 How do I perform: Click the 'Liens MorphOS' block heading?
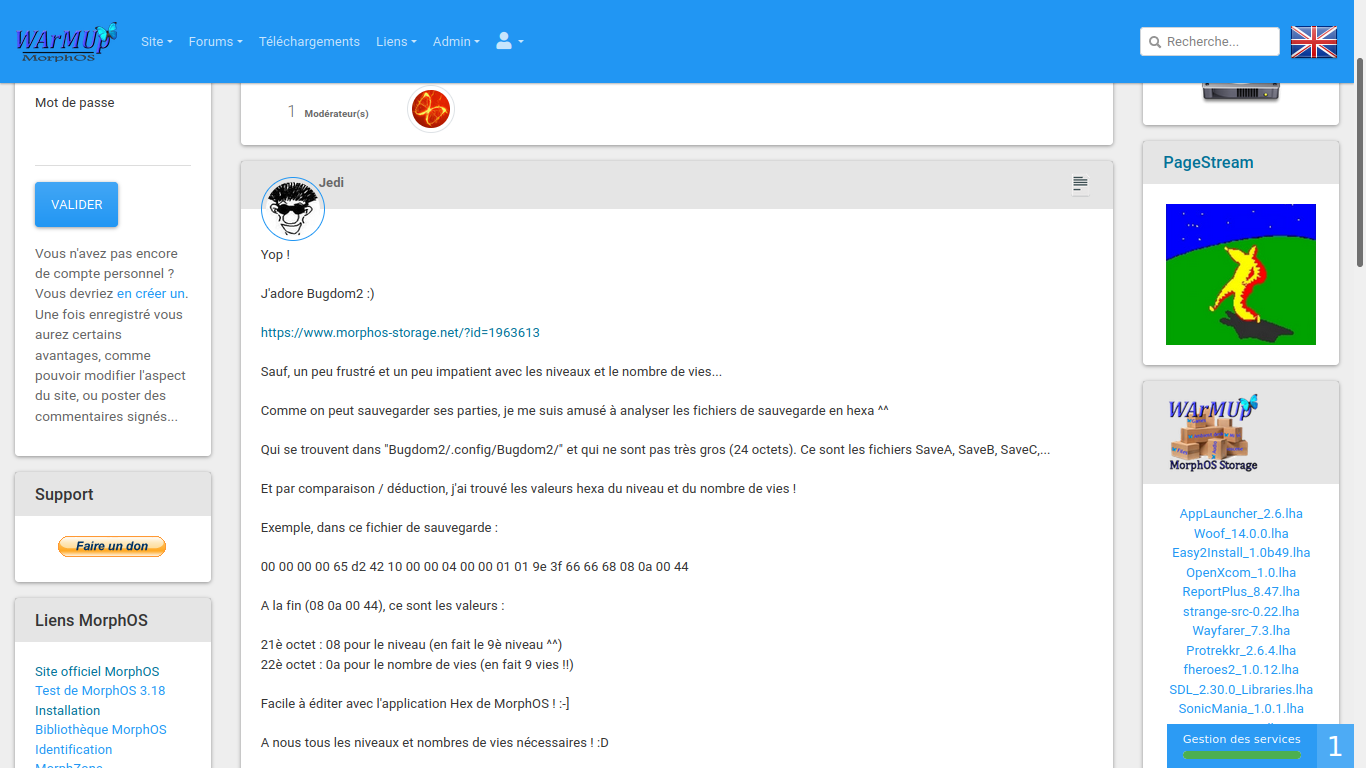coord(91,620)
